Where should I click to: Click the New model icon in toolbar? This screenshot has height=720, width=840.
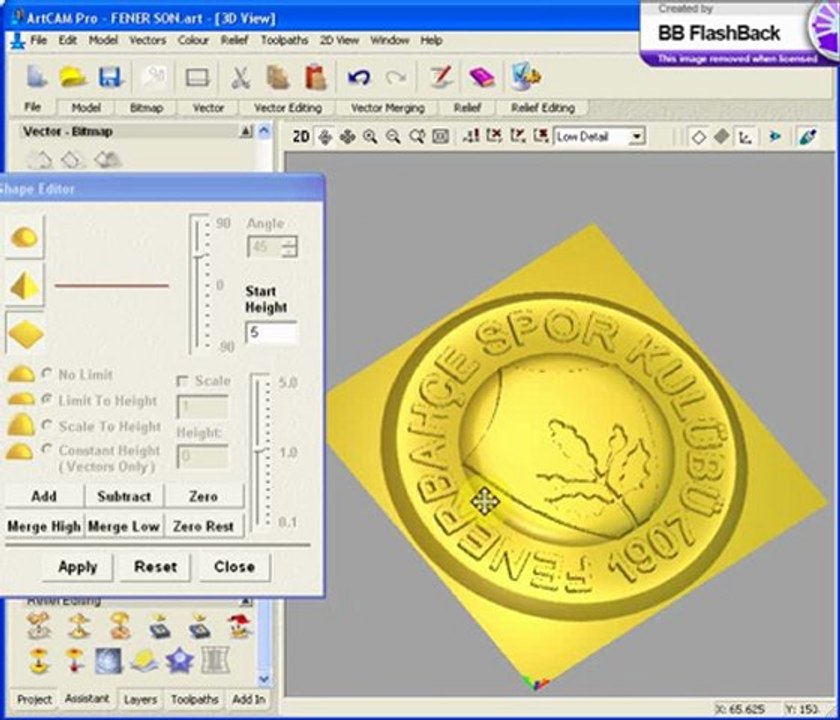click(x=36, y=77)
